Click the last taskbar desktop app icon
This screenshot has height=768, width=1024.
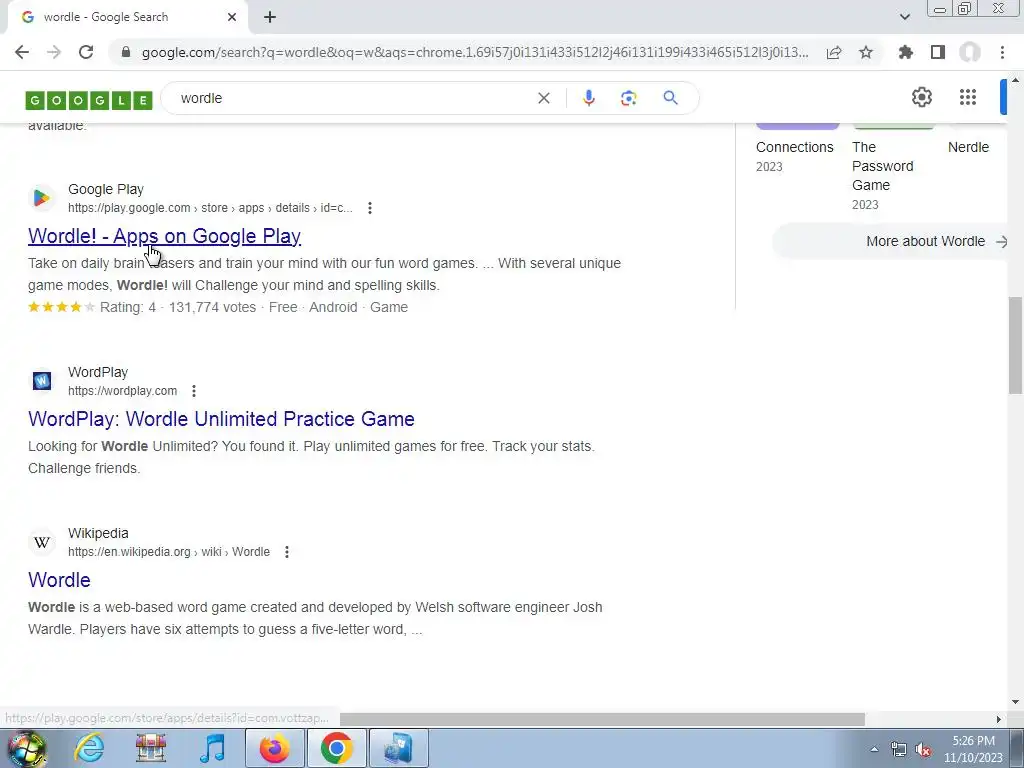[398, 748]
